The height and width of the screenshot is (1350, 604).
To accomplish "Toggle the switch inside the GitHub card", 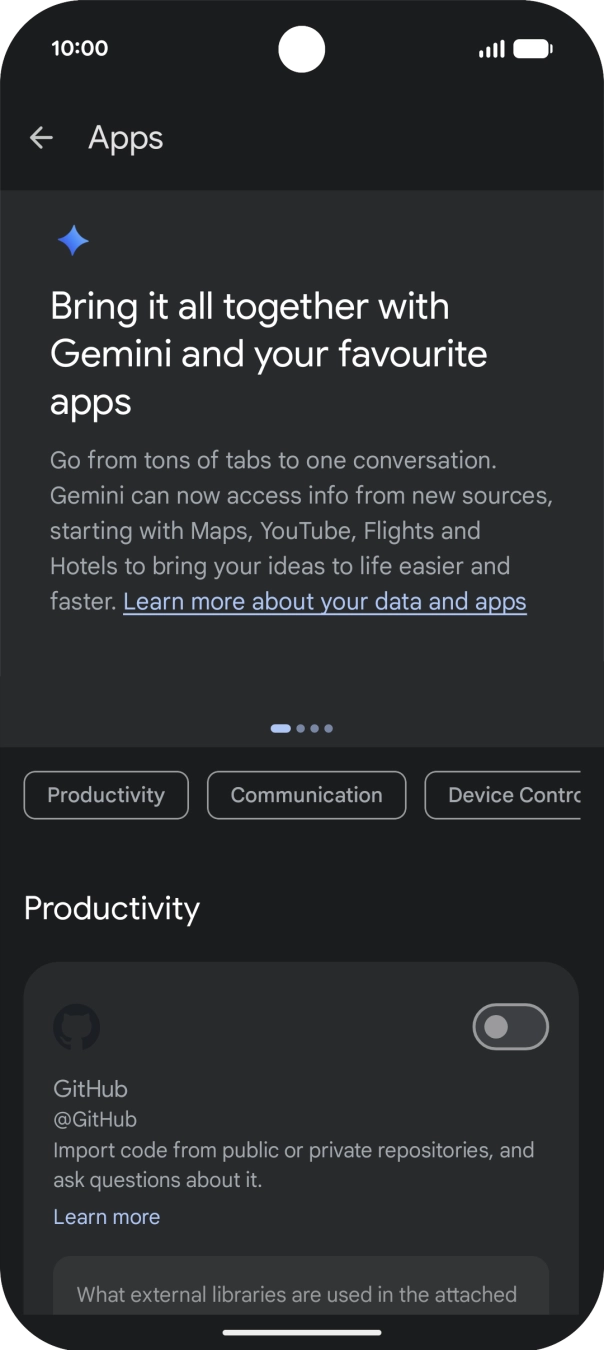I will tap(510, 1027).
